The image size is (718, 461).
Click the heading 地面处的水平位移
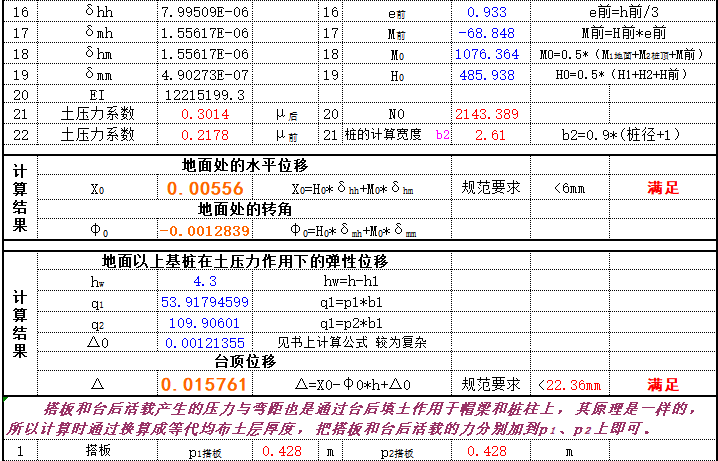coord(245,165)
